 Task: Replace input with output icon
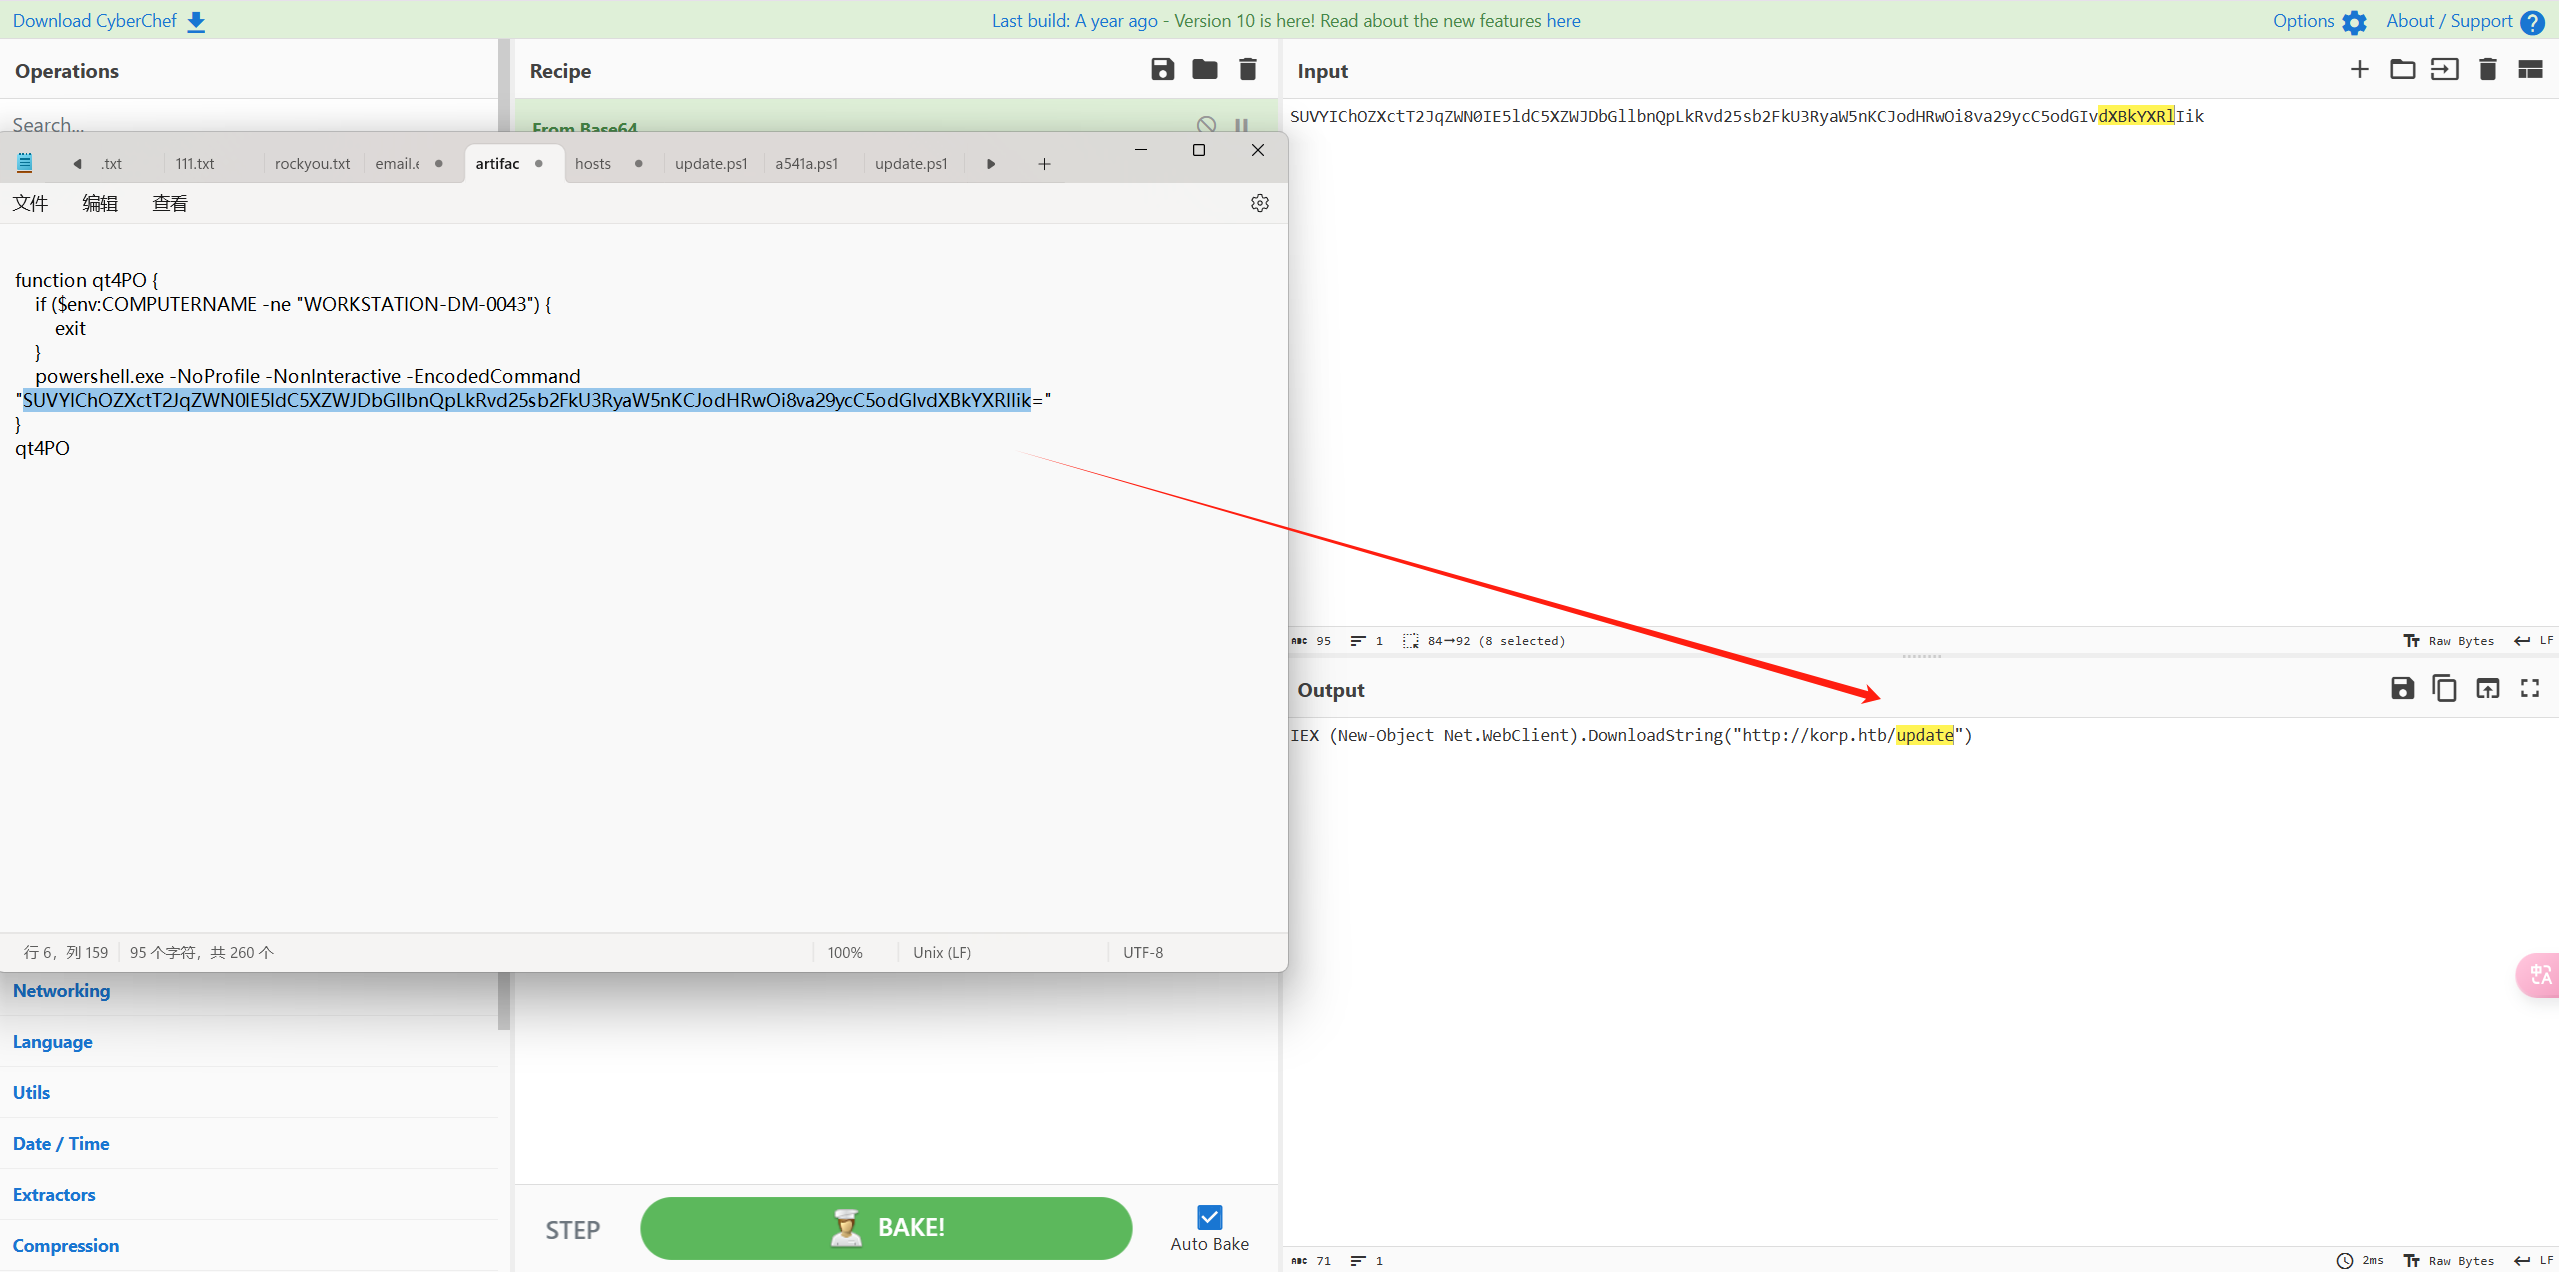click(x=2487, y=688)
